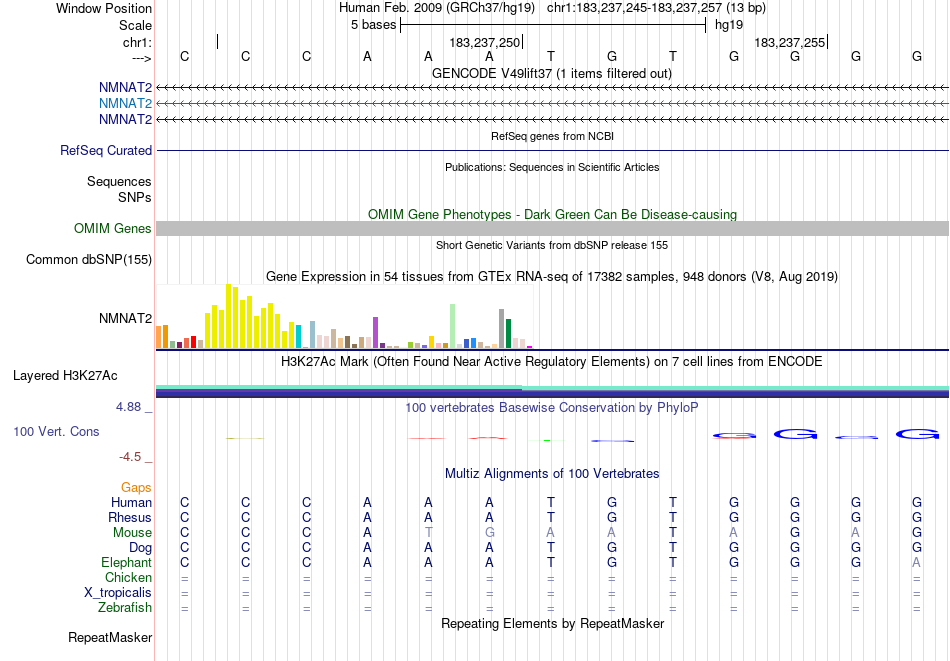950x661 pixels.
Task: Click the tall light-green GTEx expression bar
Action: pos(453,326)
